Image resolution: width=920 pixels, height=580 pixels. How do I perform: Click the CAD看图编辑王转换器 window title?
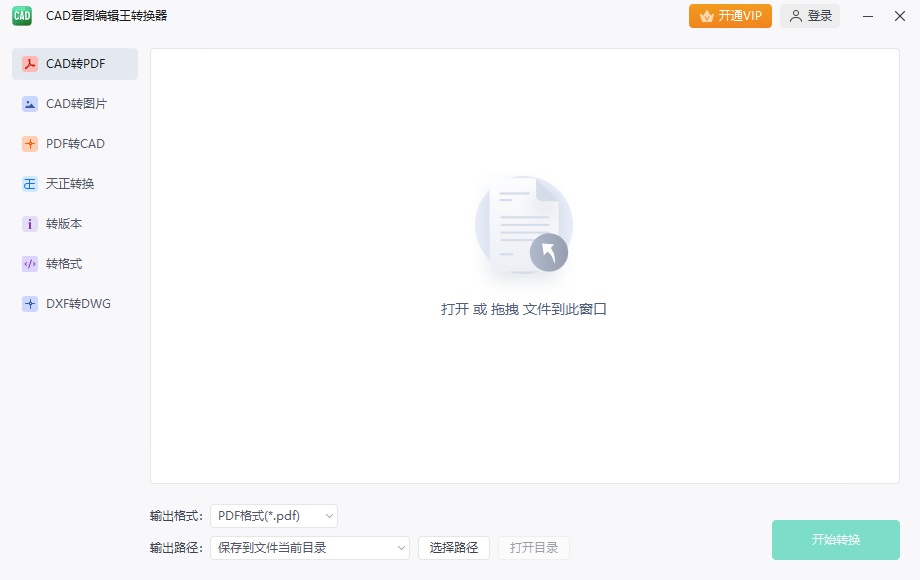tap(107, 16)
